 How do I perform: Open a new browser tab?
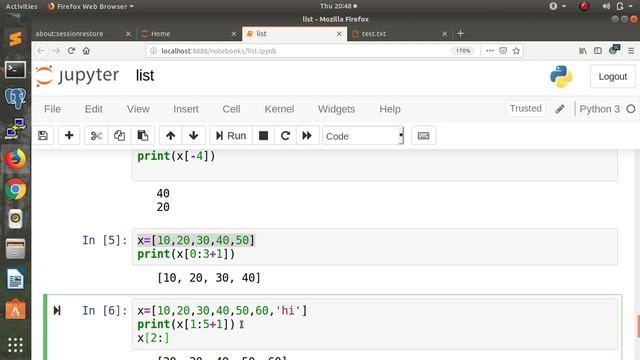[x=460, y=33]
